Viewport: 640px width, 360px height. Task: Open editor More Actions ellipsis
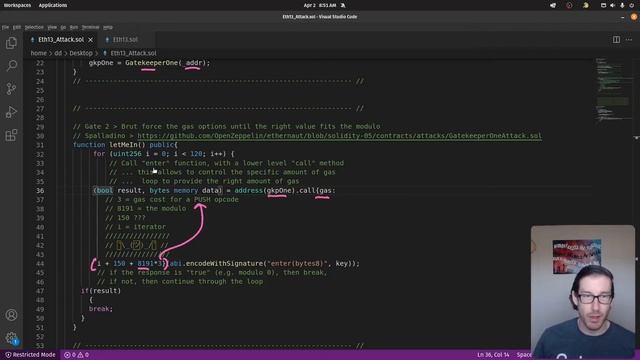coord(629,40)
